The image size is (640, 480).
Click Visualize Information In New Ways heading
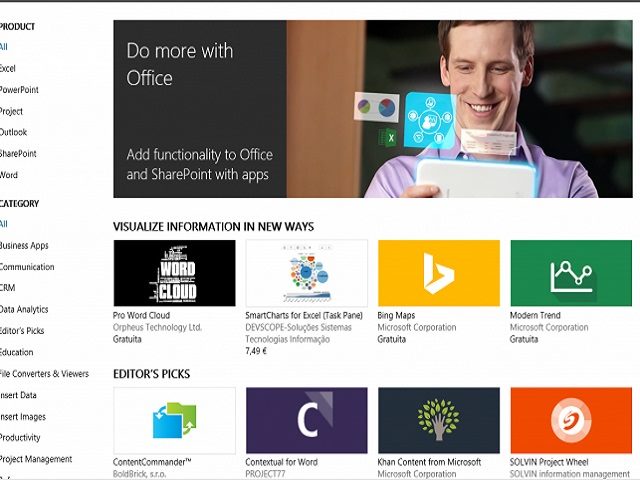click(x=213, y=227)
